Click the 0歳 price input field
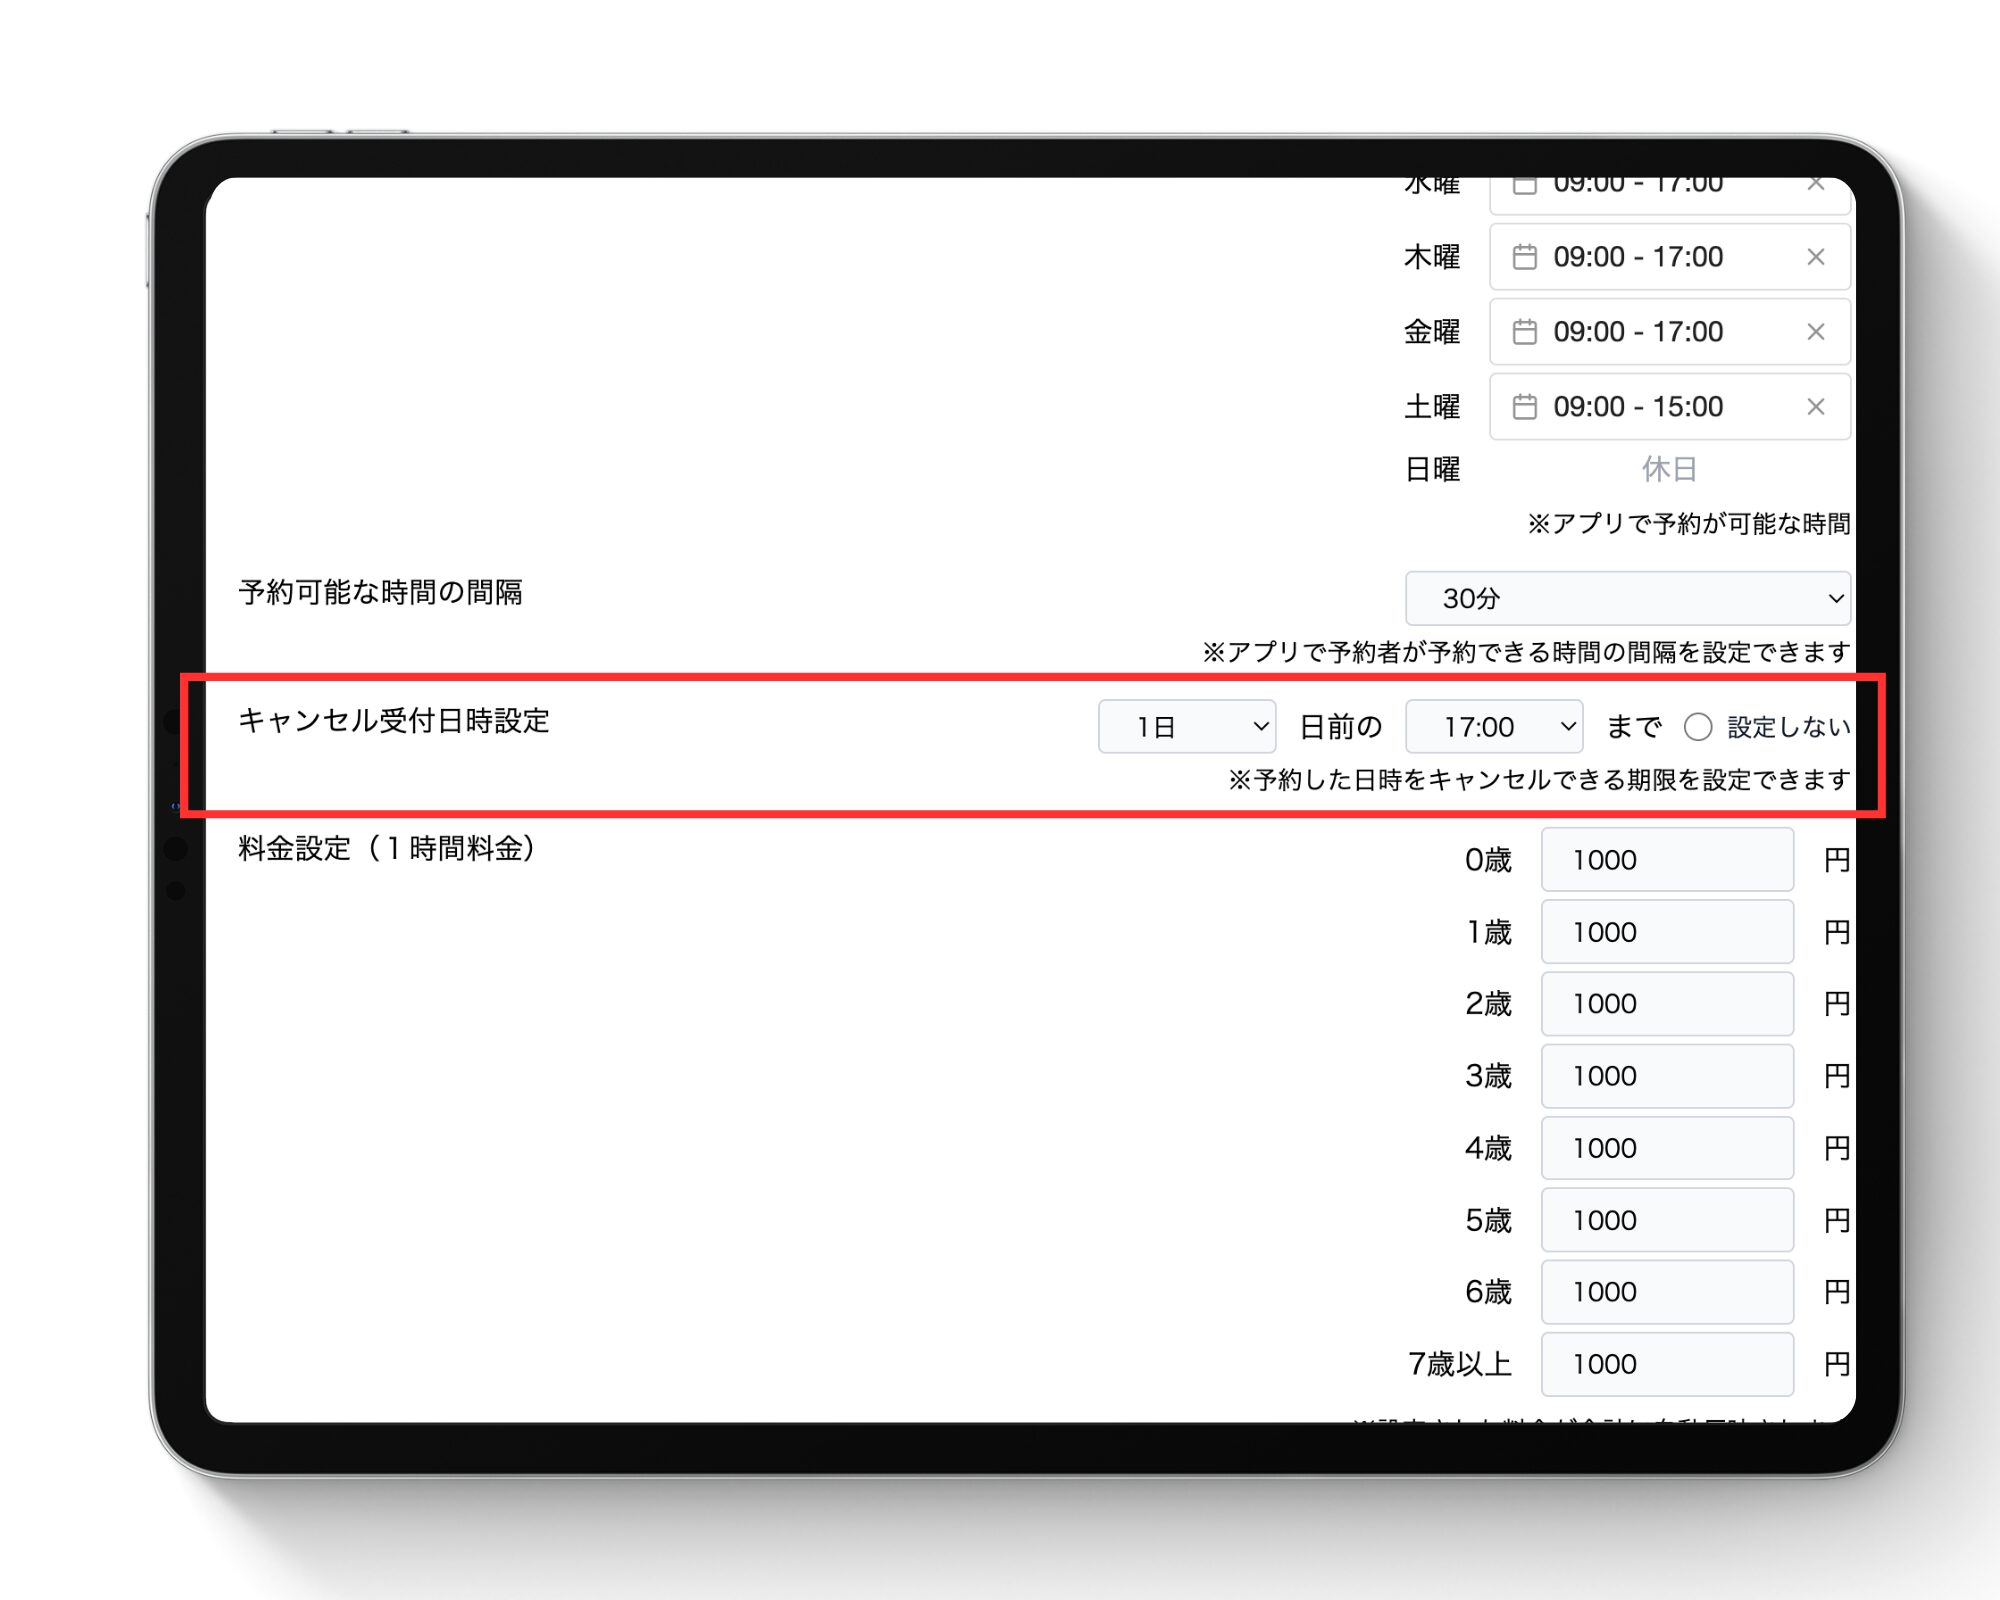 [1667, 860]
